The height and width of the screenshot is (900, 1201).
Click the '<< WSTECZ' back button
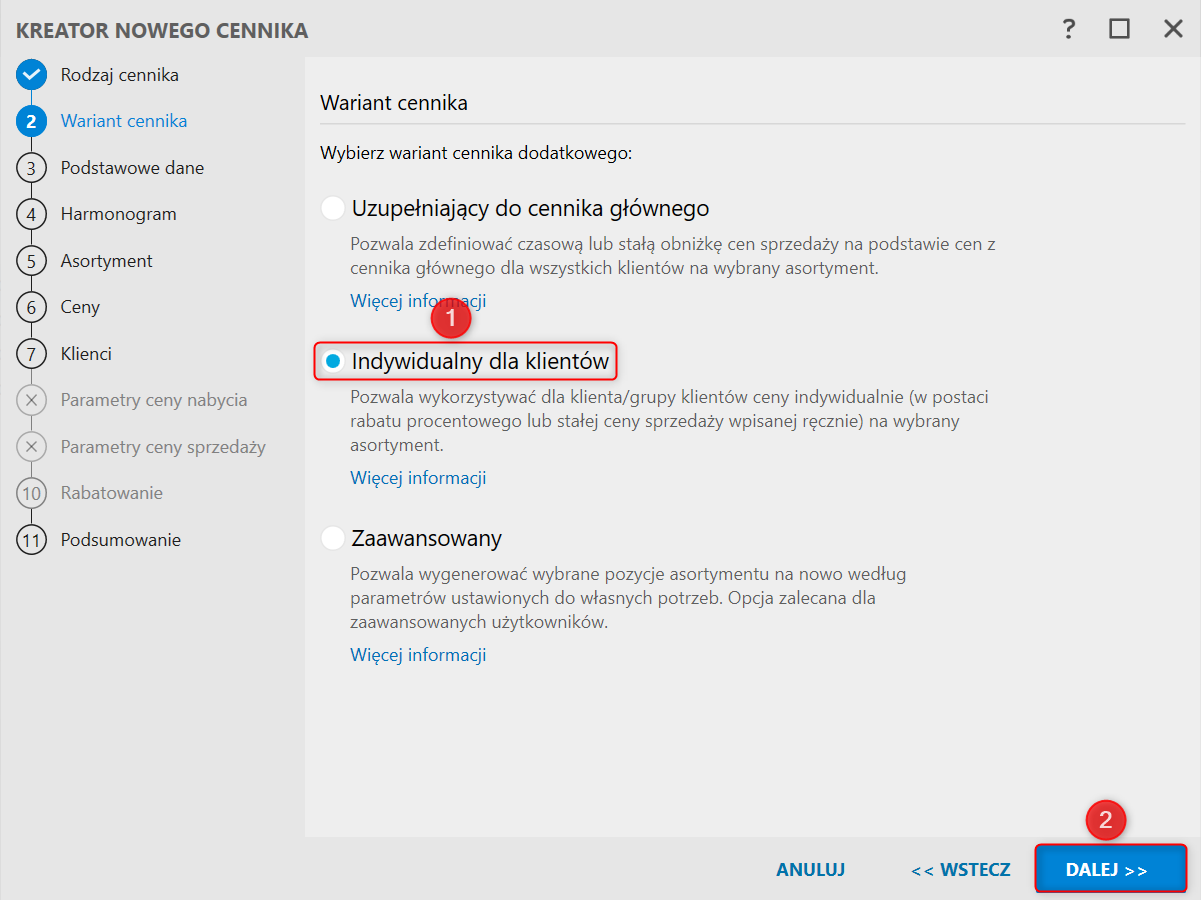960,870
